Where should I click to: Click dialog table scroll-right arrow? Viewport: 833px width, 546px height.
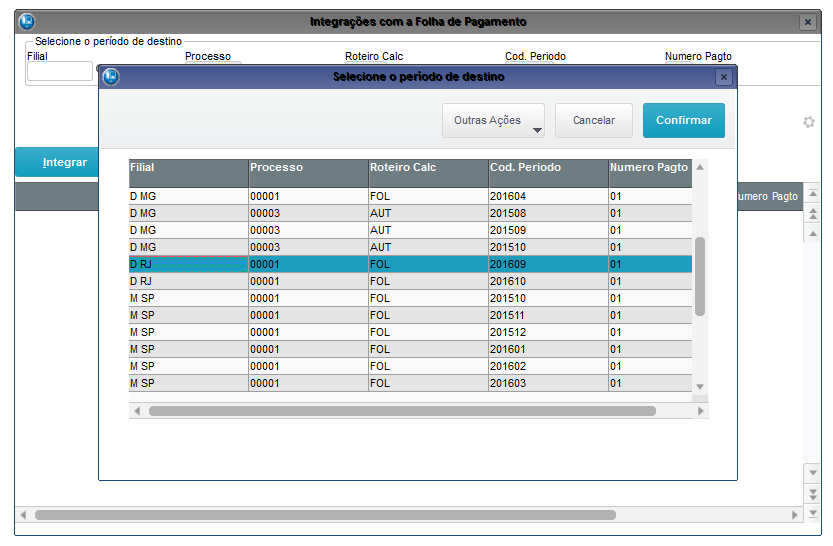pyautogui.click(x=700, y=411)
